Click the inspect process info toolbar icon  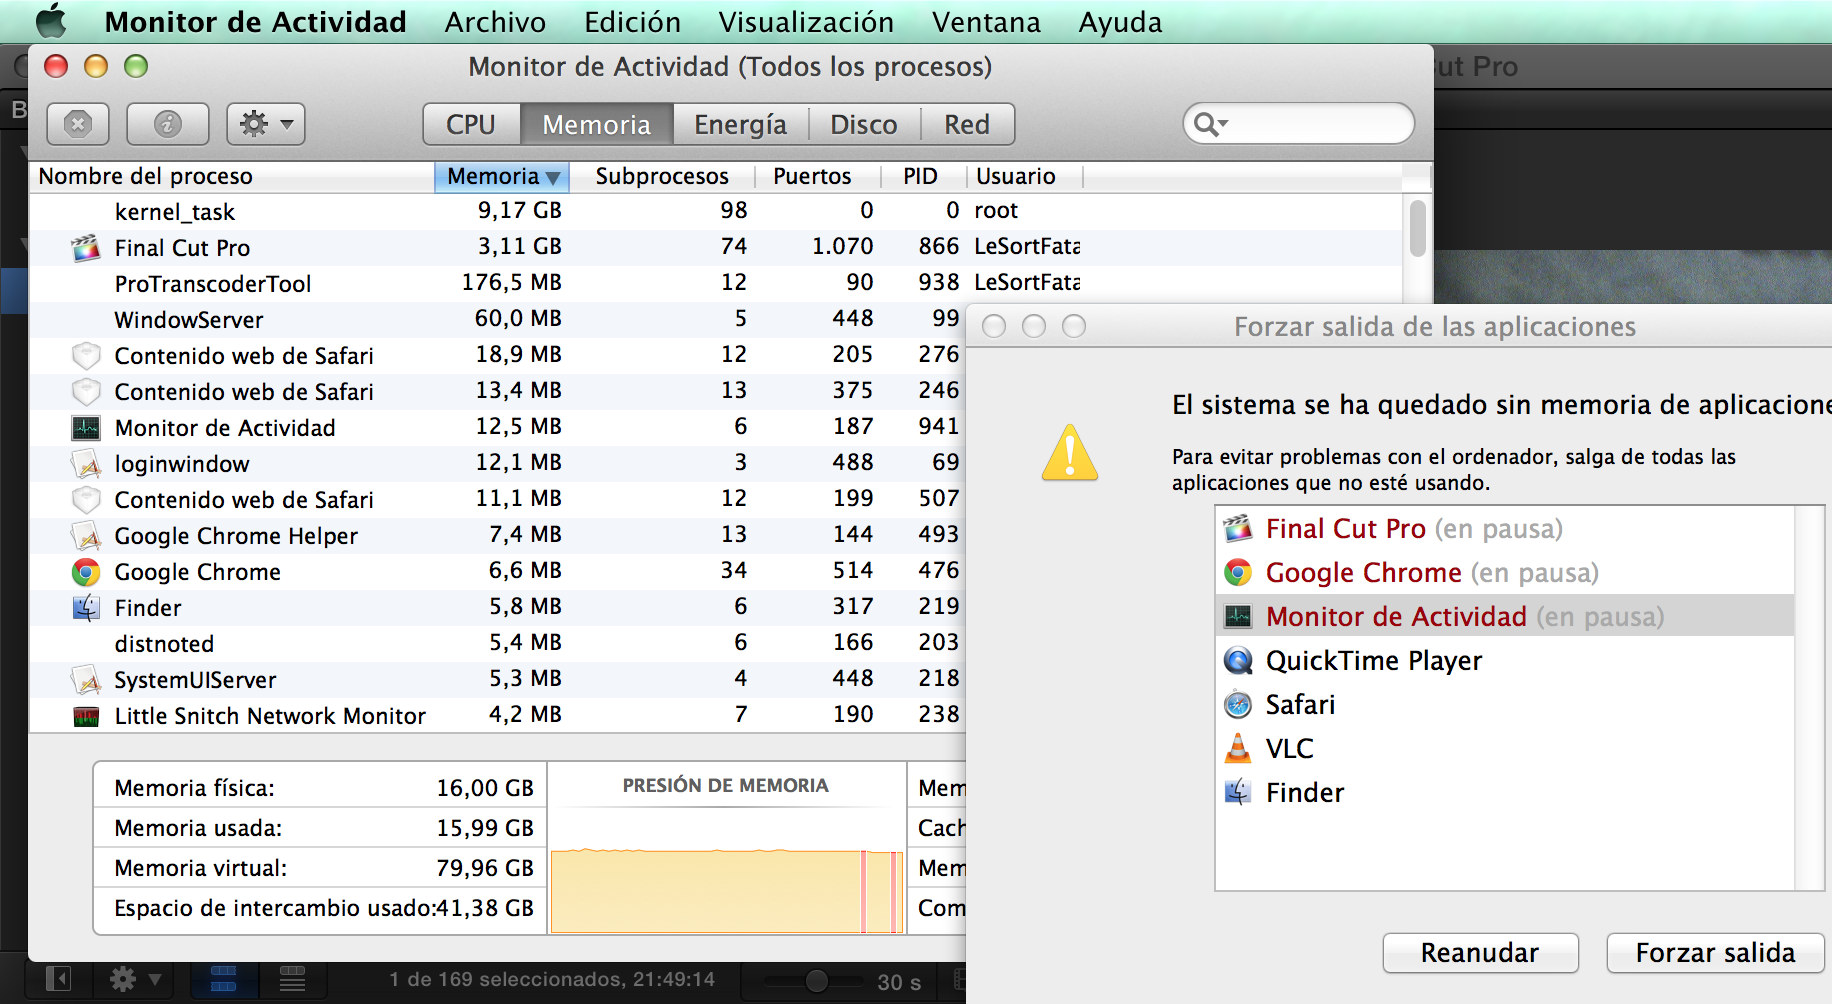(168, 124)
